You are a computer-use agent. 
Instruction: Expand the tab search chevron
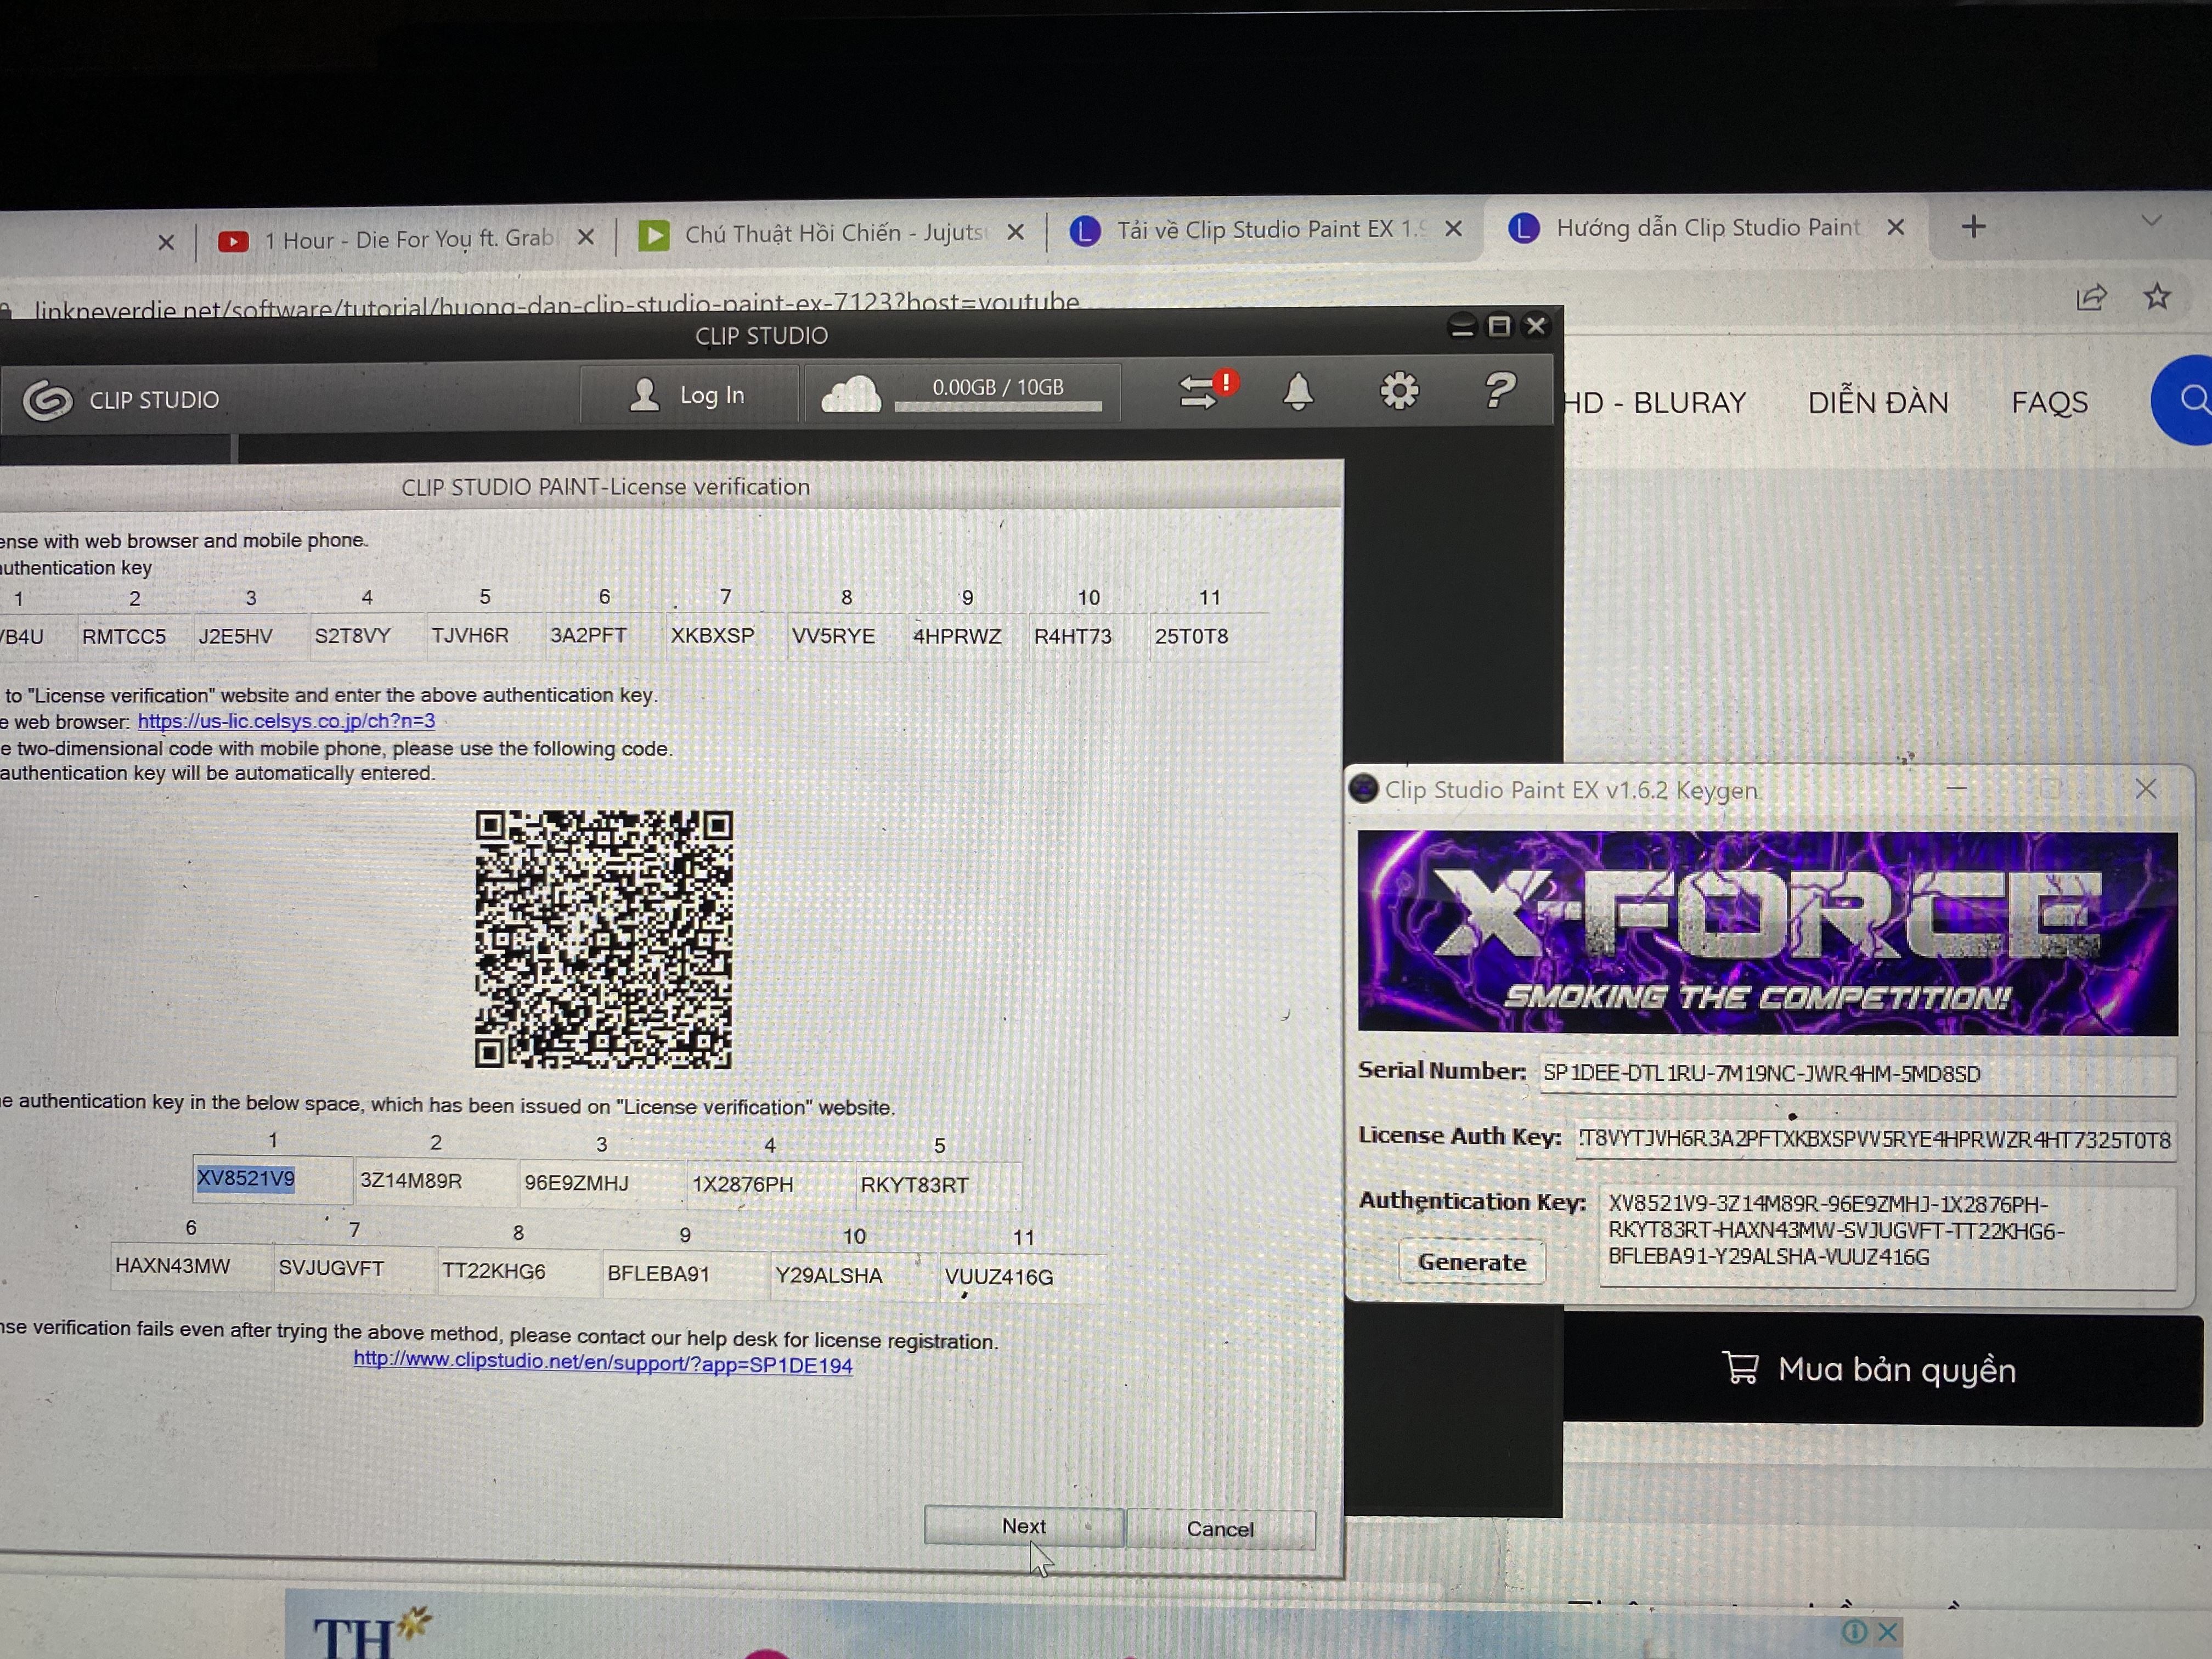click(x=2151, y=220)
